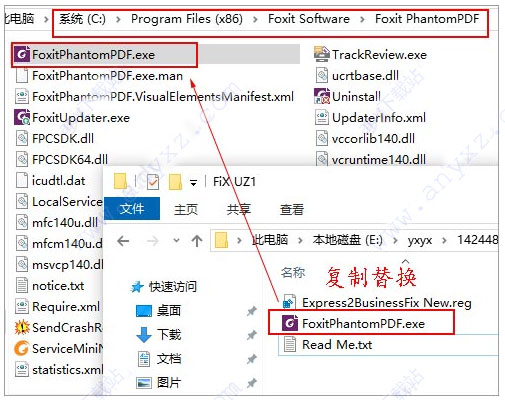Screen dimensions: 505x400
Task: Switch to the 主页 ribbon tab
Action: click(x=186, y=209)
